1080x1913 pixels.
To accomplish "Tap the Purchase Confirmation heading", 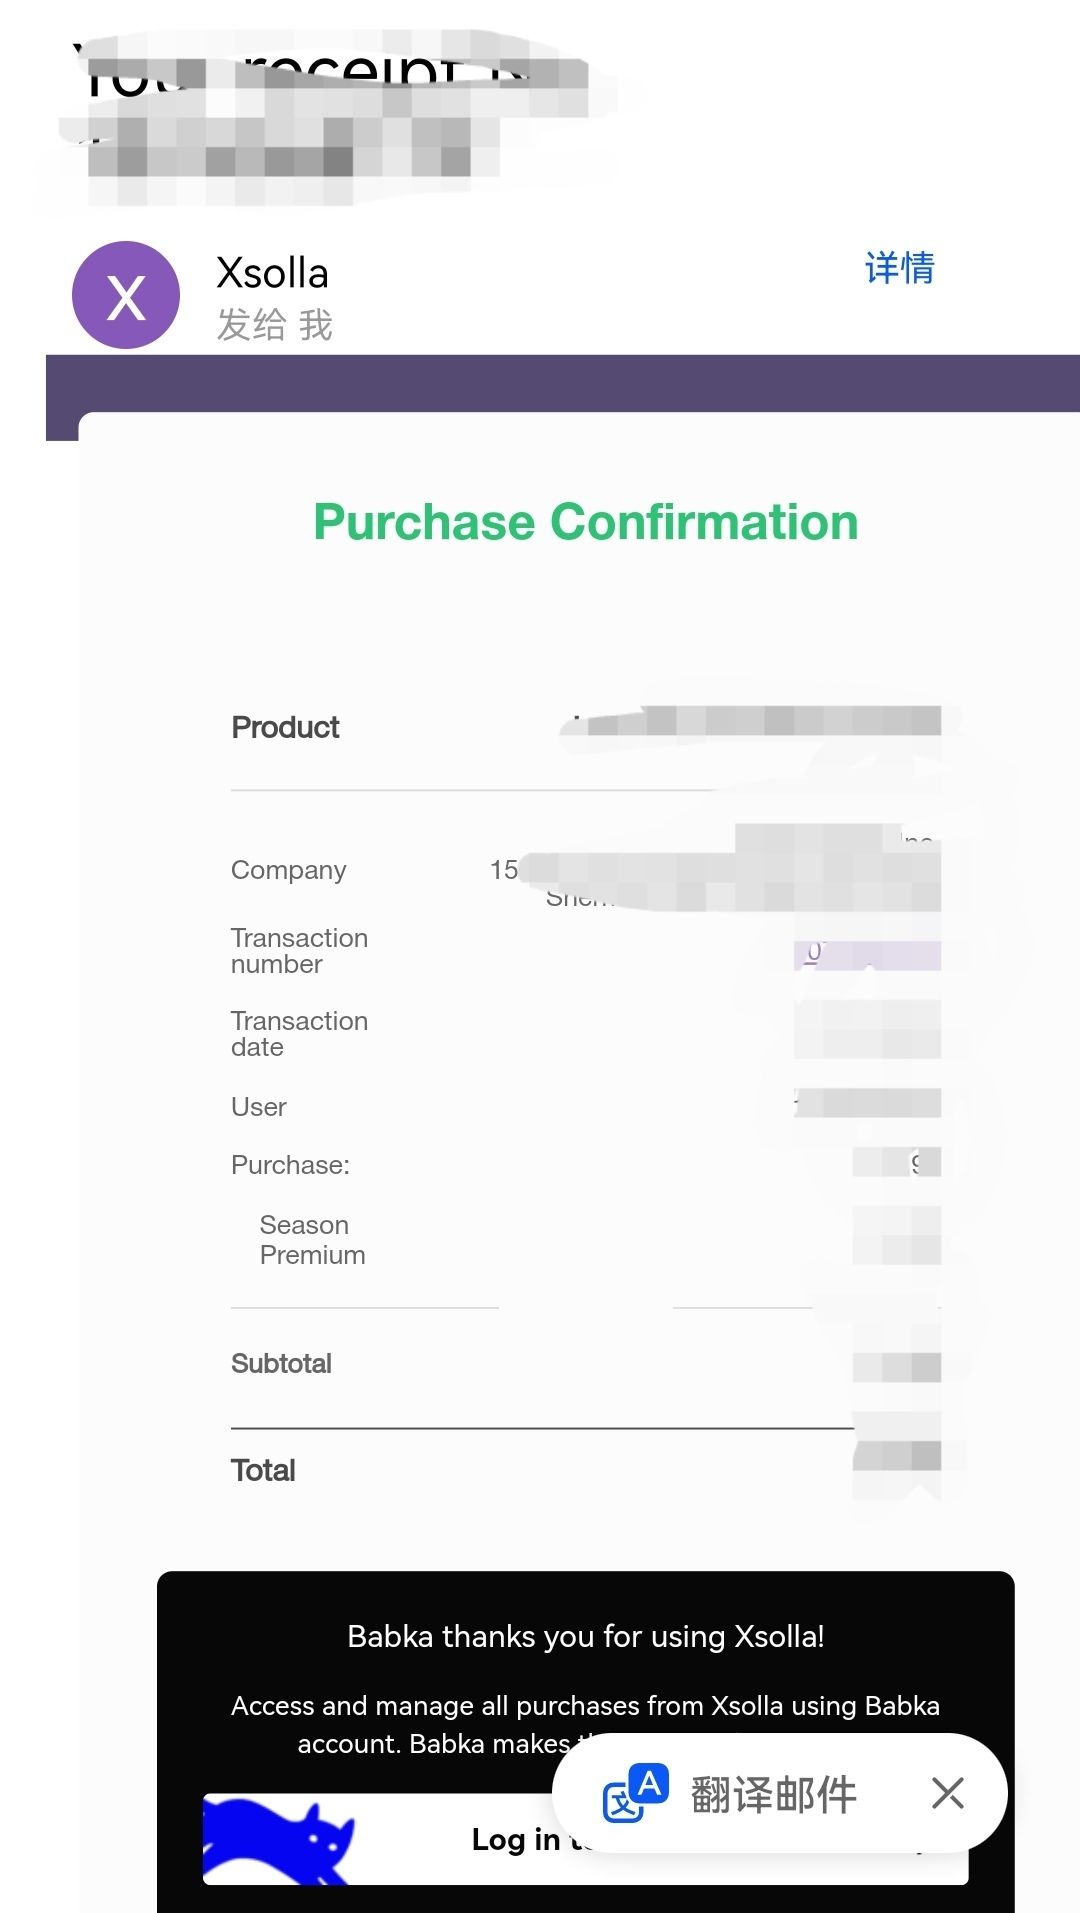I will coord(585,522).
